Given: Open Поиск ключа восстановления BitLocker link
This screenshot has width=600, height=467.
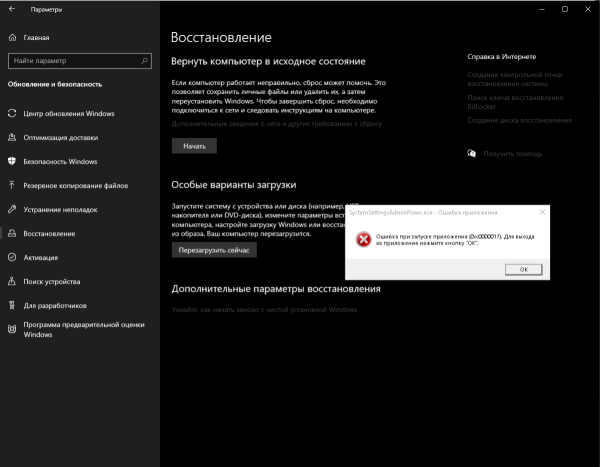Looking at the screenshot, I should click(x=515, y=102).
